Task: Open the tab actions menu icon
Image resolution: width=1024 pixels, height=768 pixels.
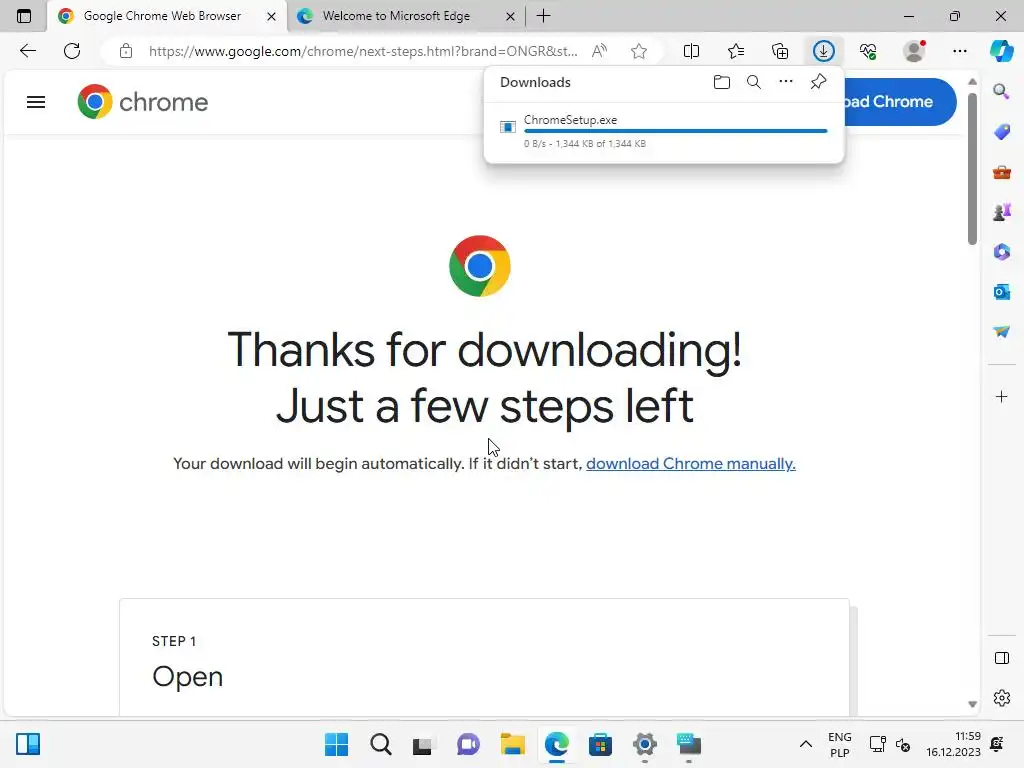Action: tap(24, 16)
